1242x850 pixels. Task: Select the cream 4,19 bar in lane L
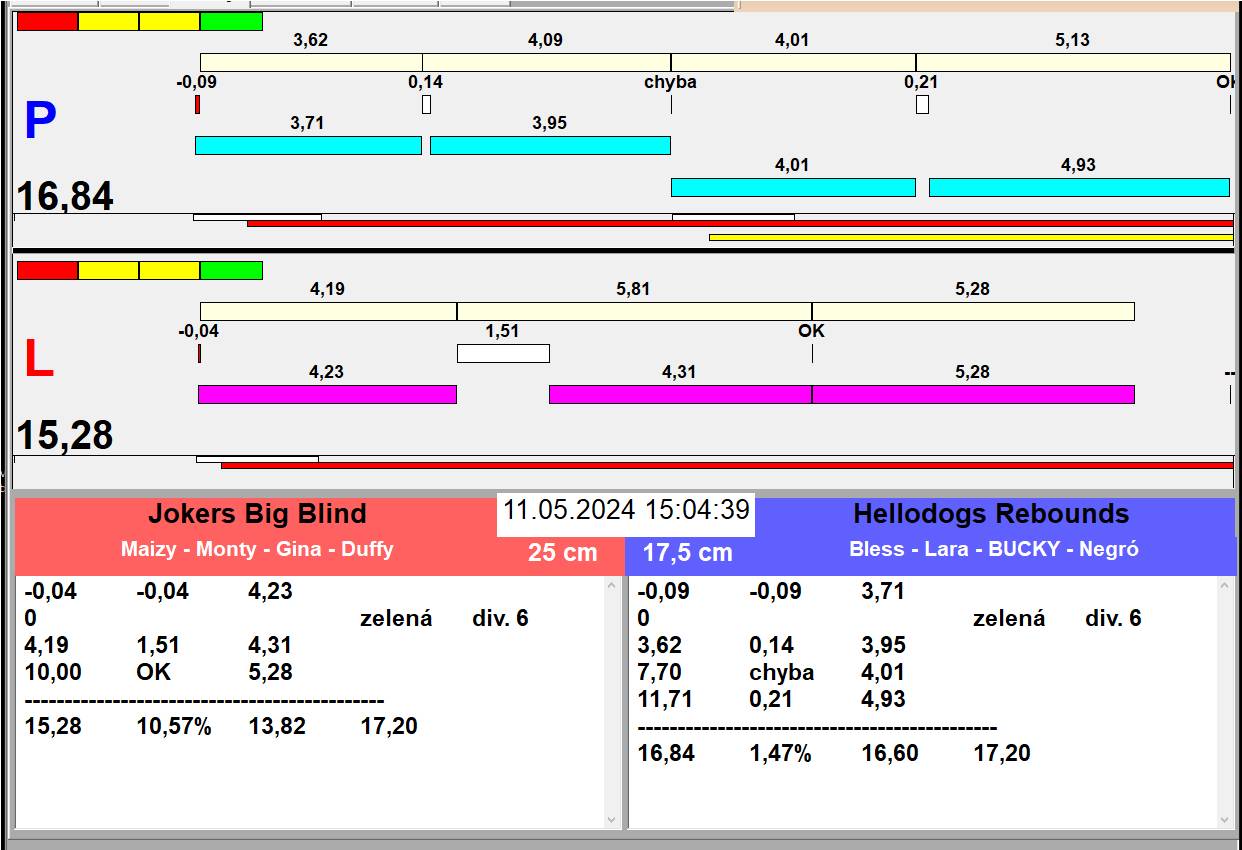[328, 311]
